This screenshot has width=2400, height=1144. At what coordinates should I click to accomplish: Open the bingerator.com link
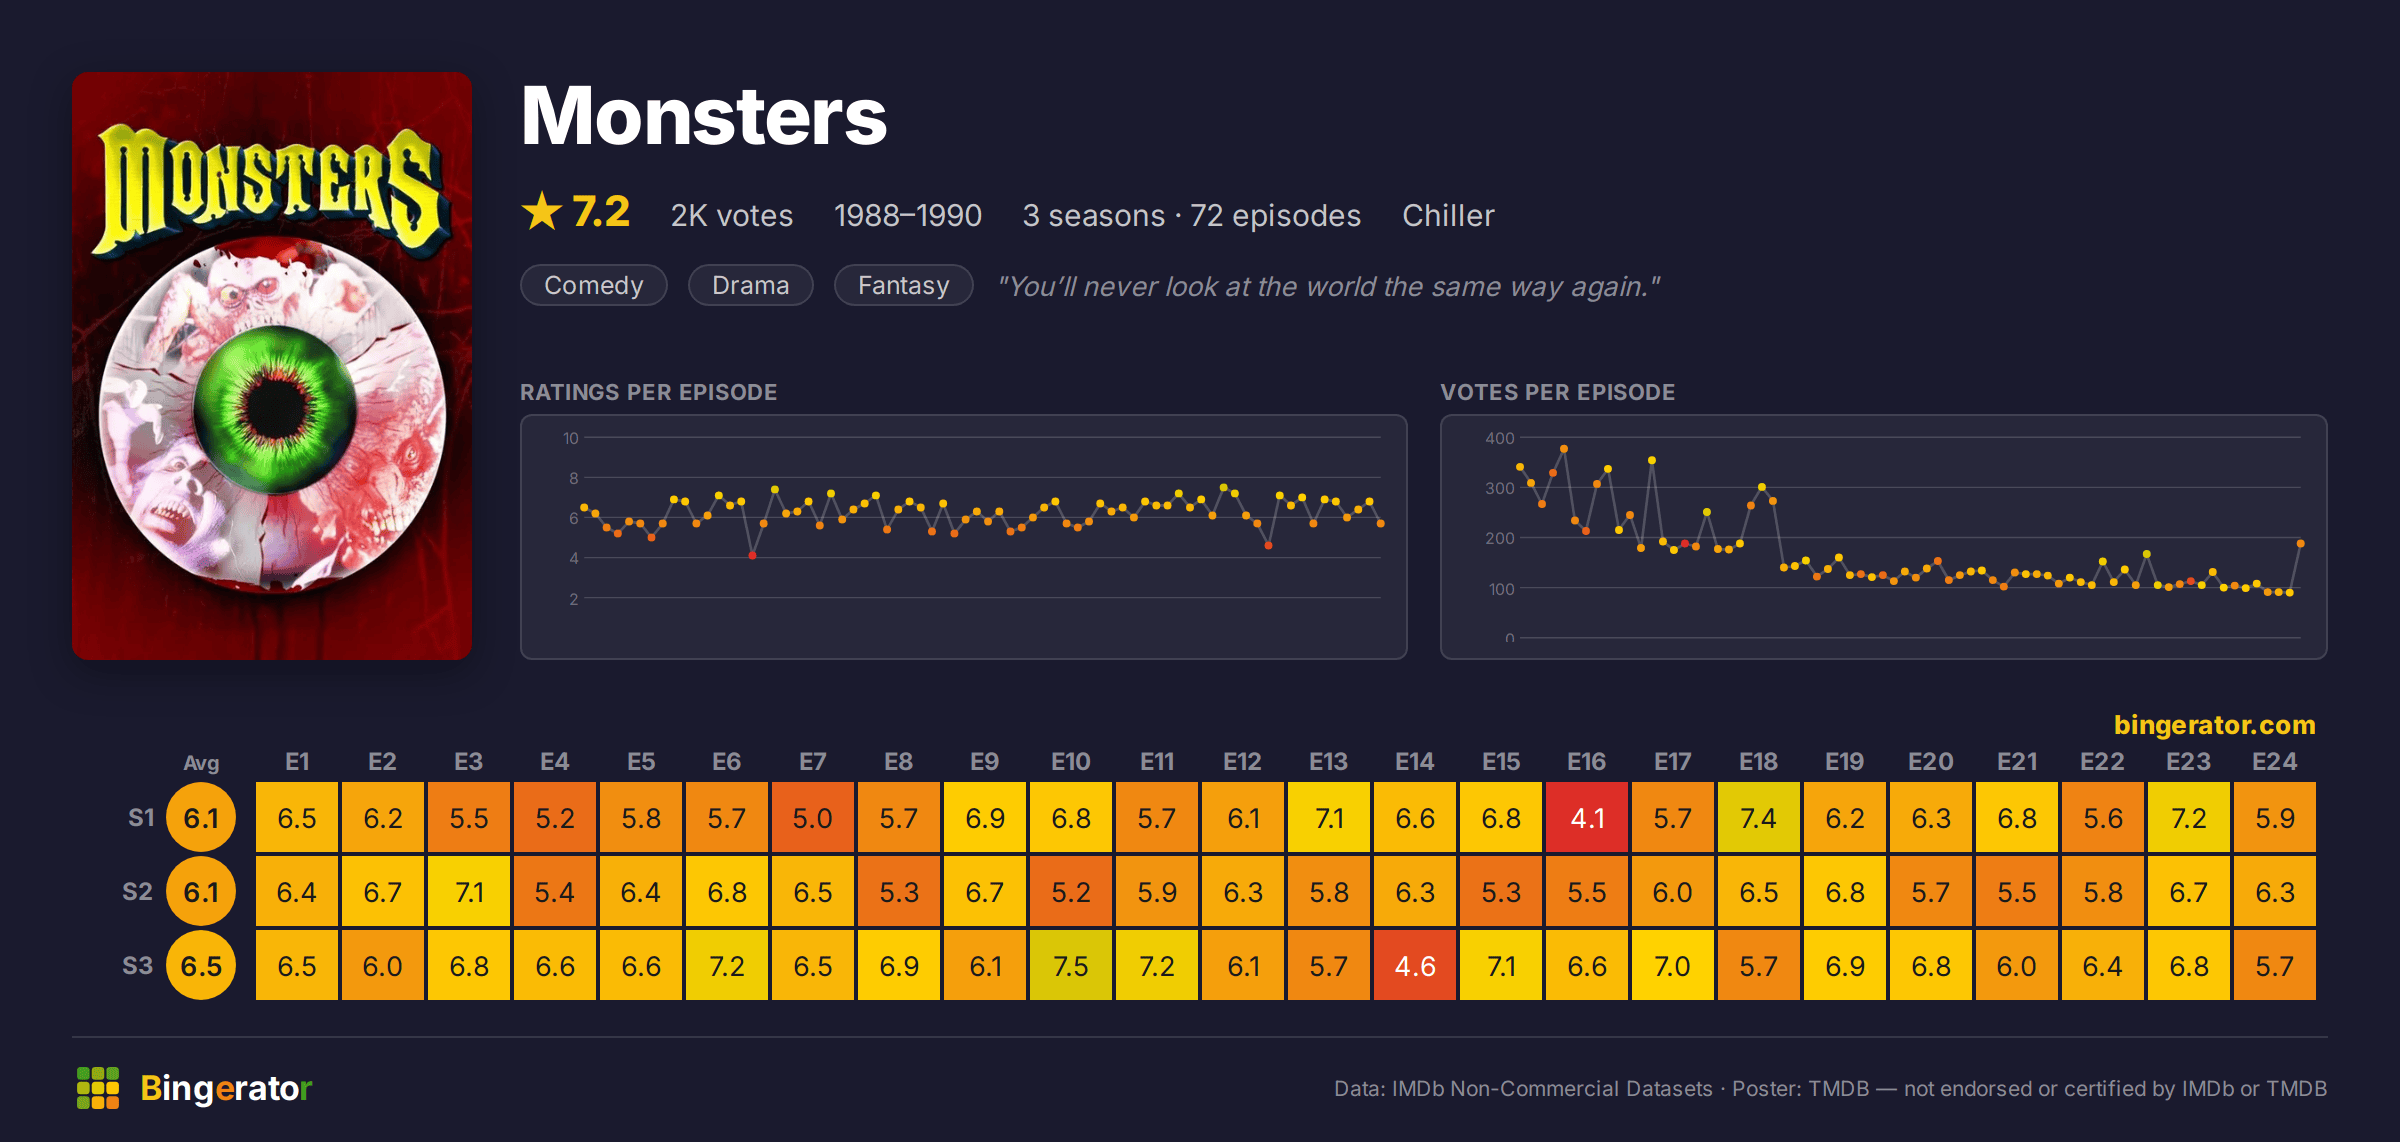pyautogui.click(x=2214, y=724)
